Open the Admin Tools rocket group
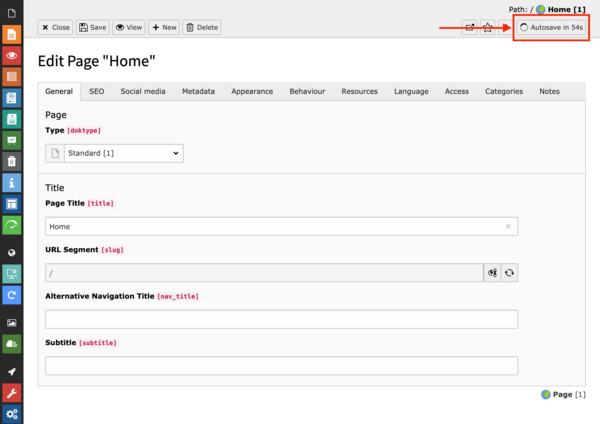 coord(11,372)
